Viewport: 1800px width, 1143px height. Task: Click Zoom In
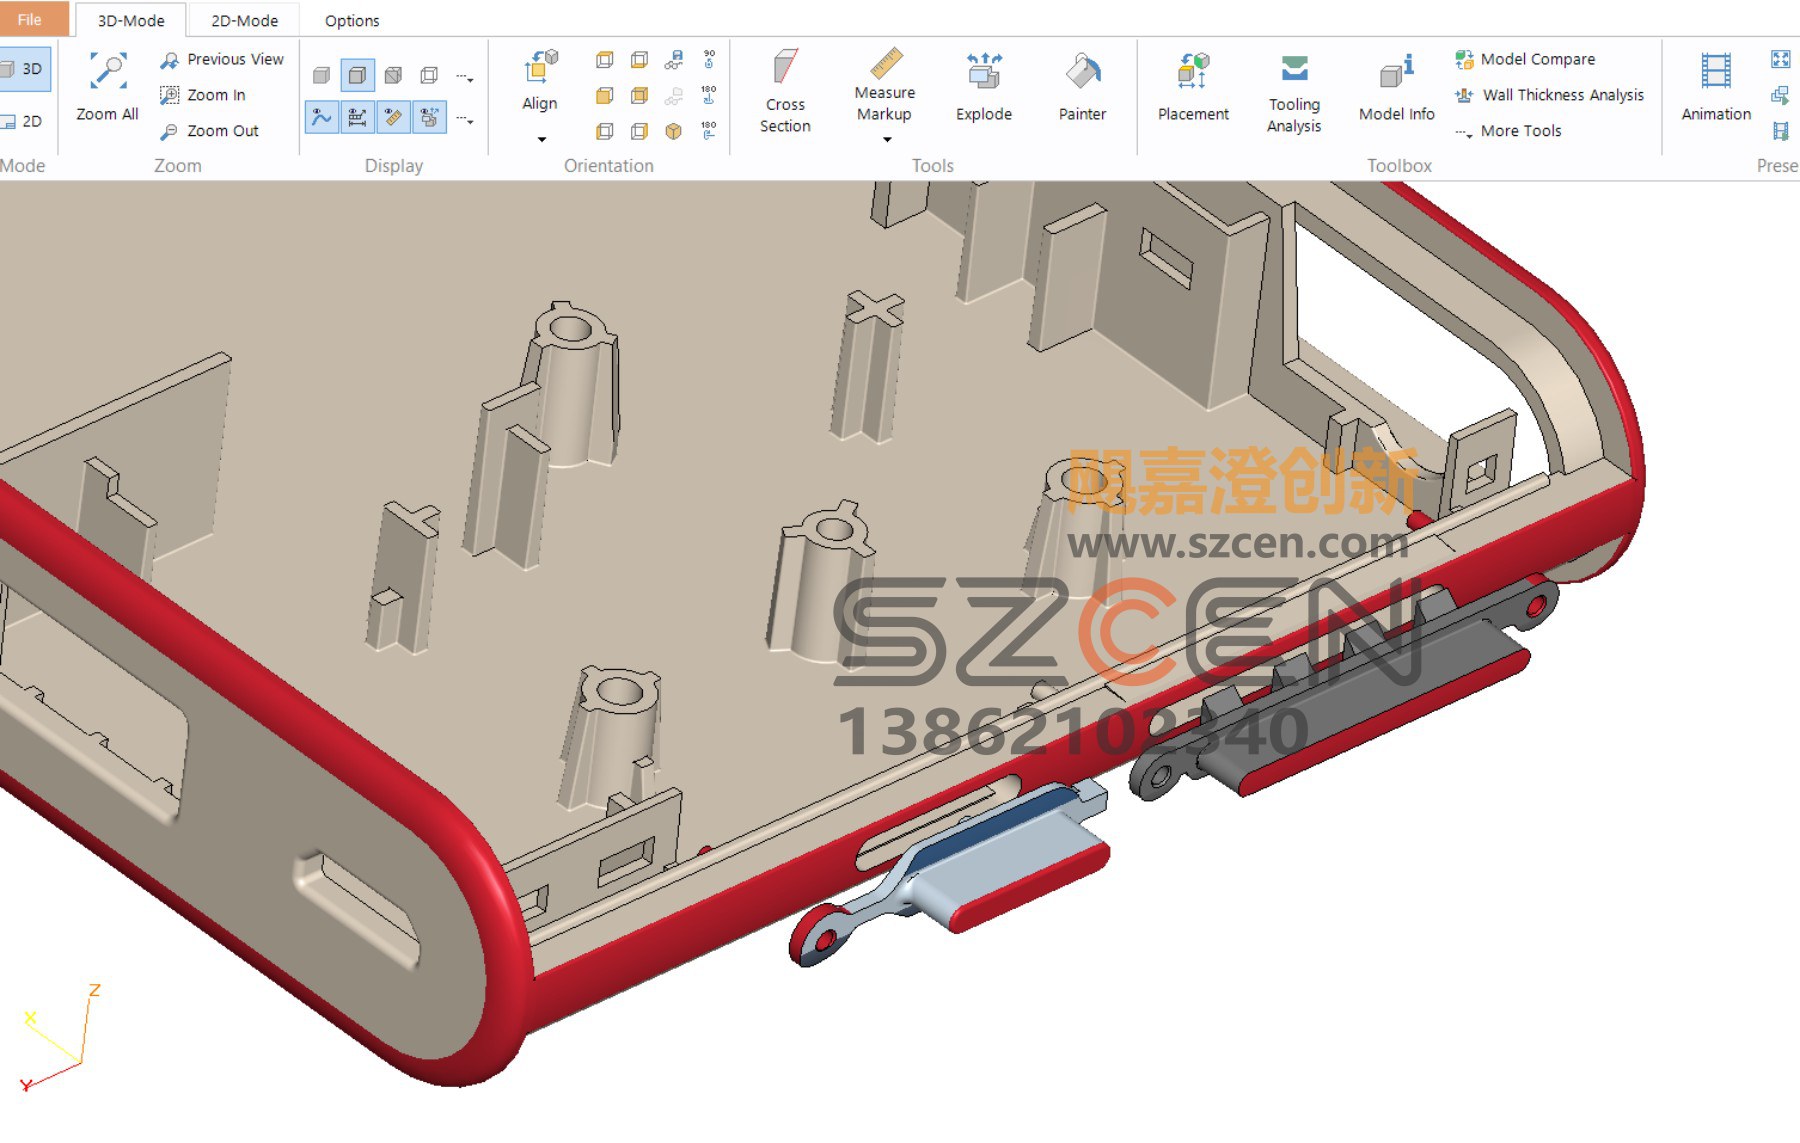coord(203,95)
